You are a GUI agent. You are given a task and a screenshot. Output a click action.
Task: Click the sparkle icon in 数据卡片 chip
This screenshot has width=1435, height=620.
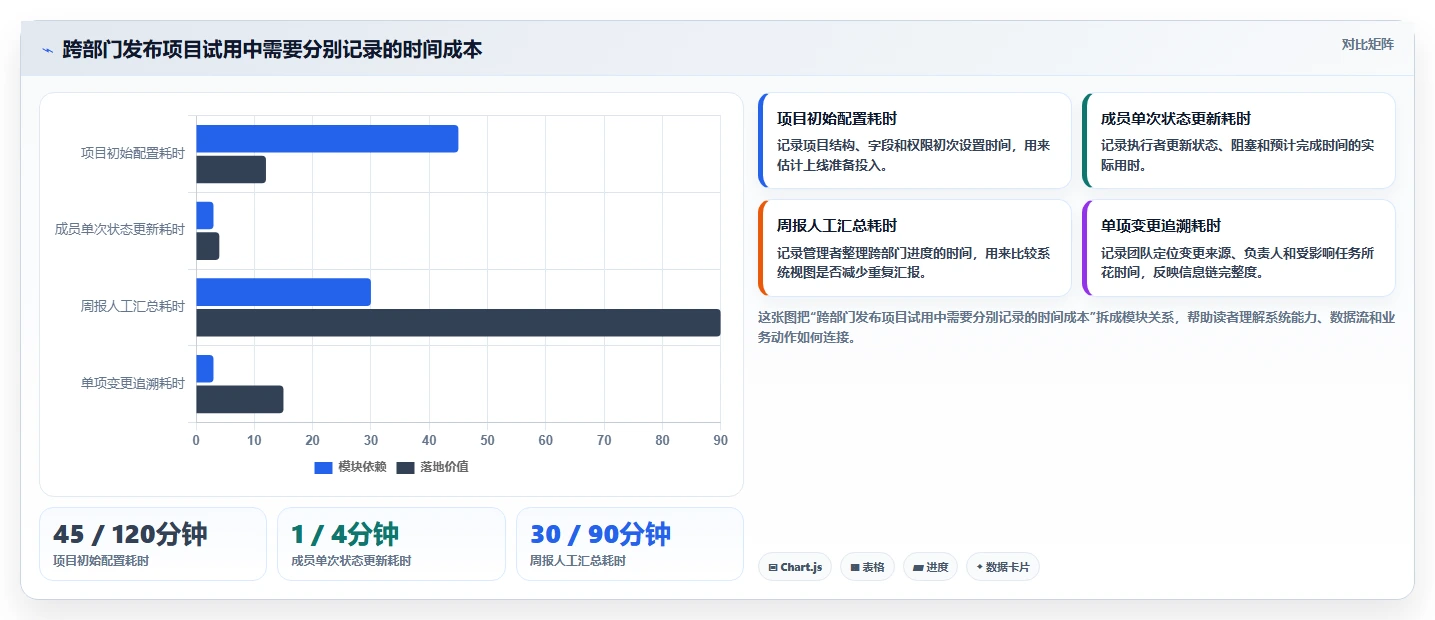pos(980,567)
